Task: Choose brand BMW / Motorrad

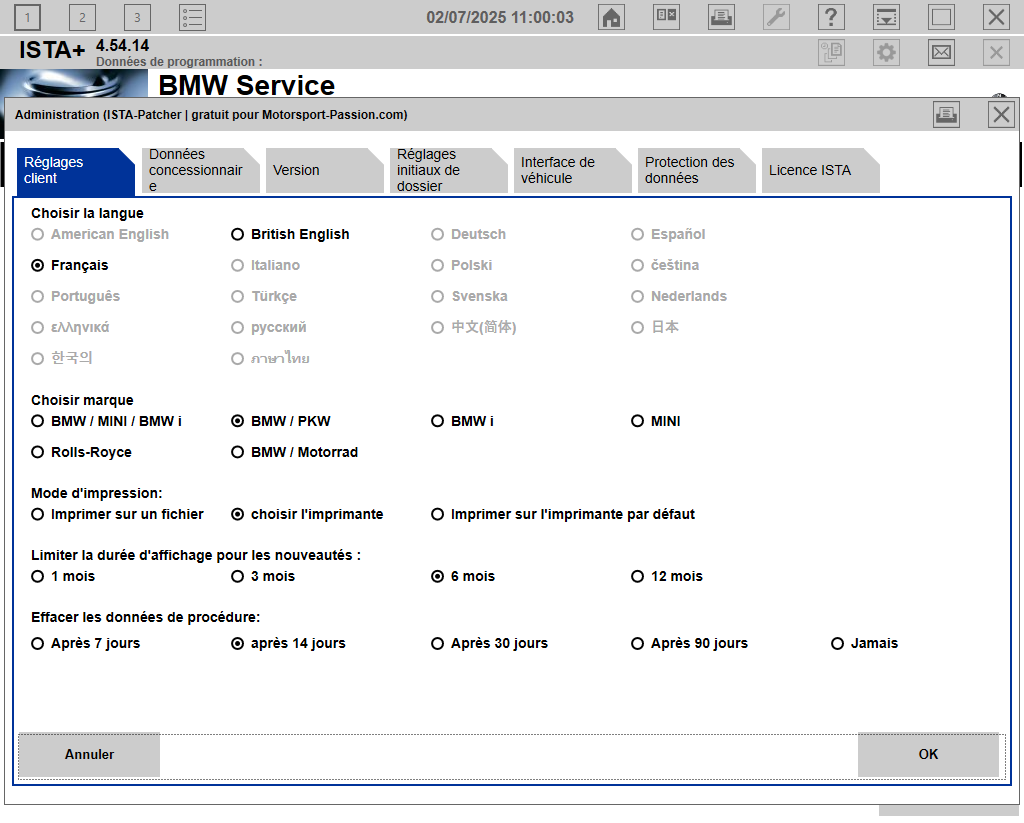Action: coord(295,452)
